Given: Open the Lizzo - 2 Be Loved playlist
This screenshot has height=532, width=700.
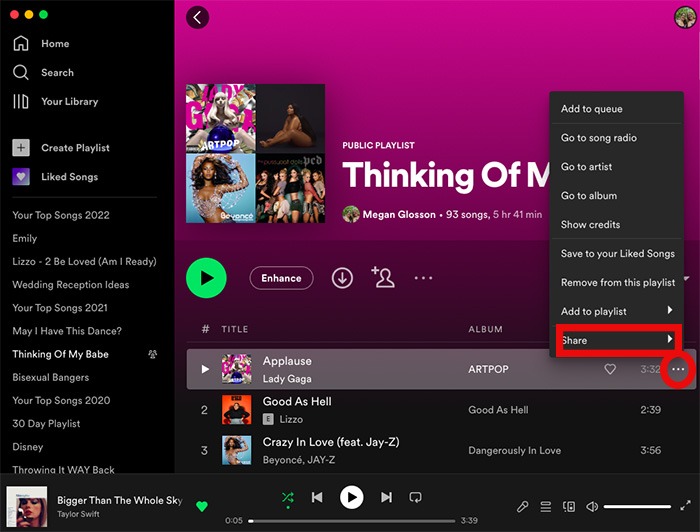Looking at the screenshot, I should pos(84,262).
